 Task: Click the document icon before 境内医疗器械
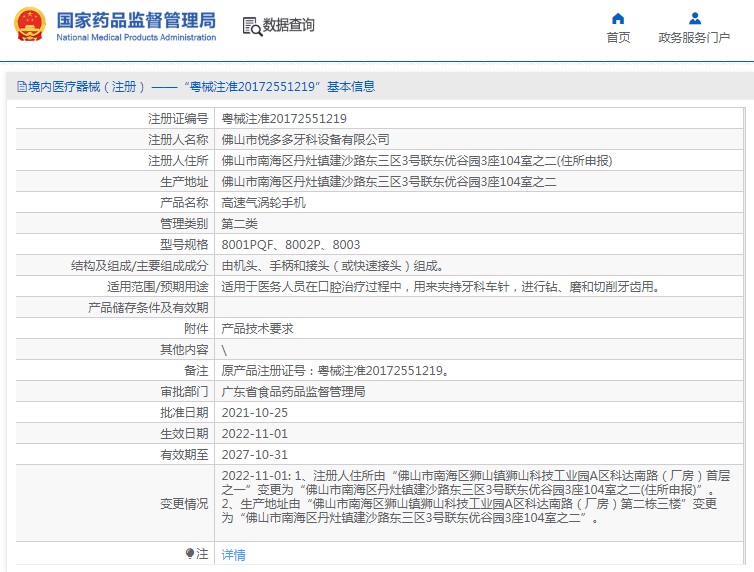coord(22,87)
